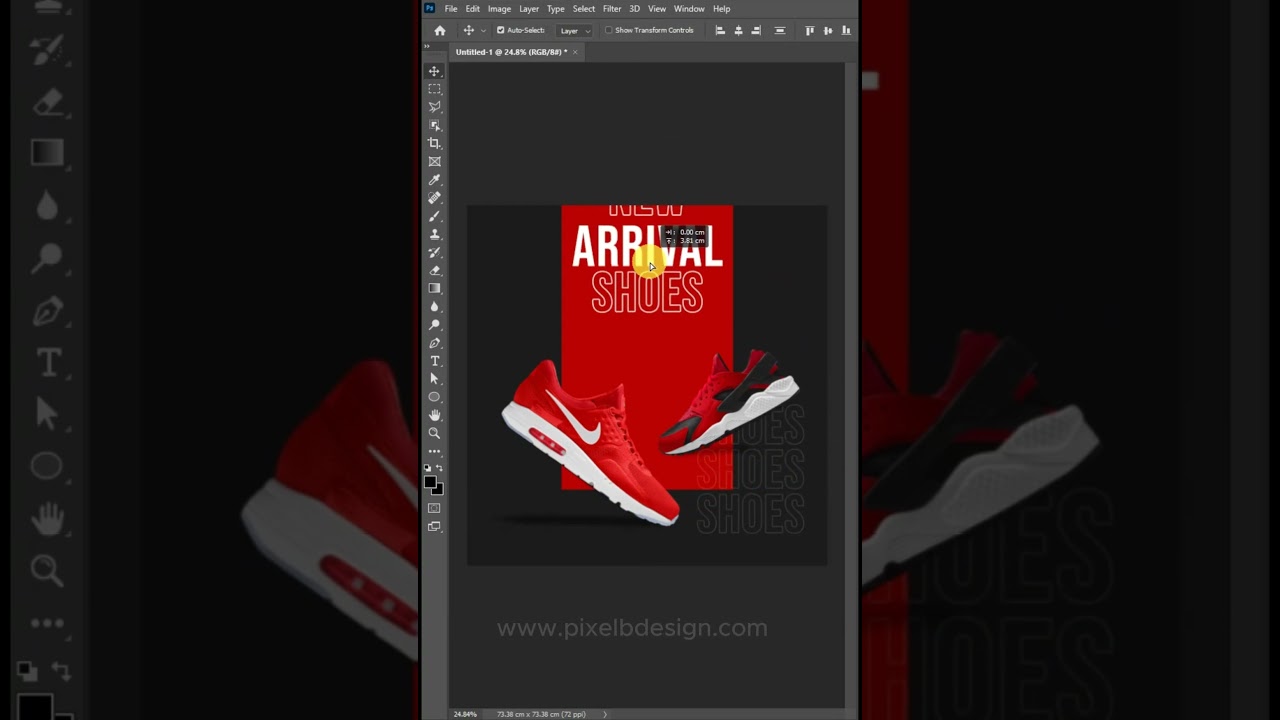The height and width of the screenshot is (720, 1280).
Task: Click the Zoom tool magnifier
Action: 434,433
